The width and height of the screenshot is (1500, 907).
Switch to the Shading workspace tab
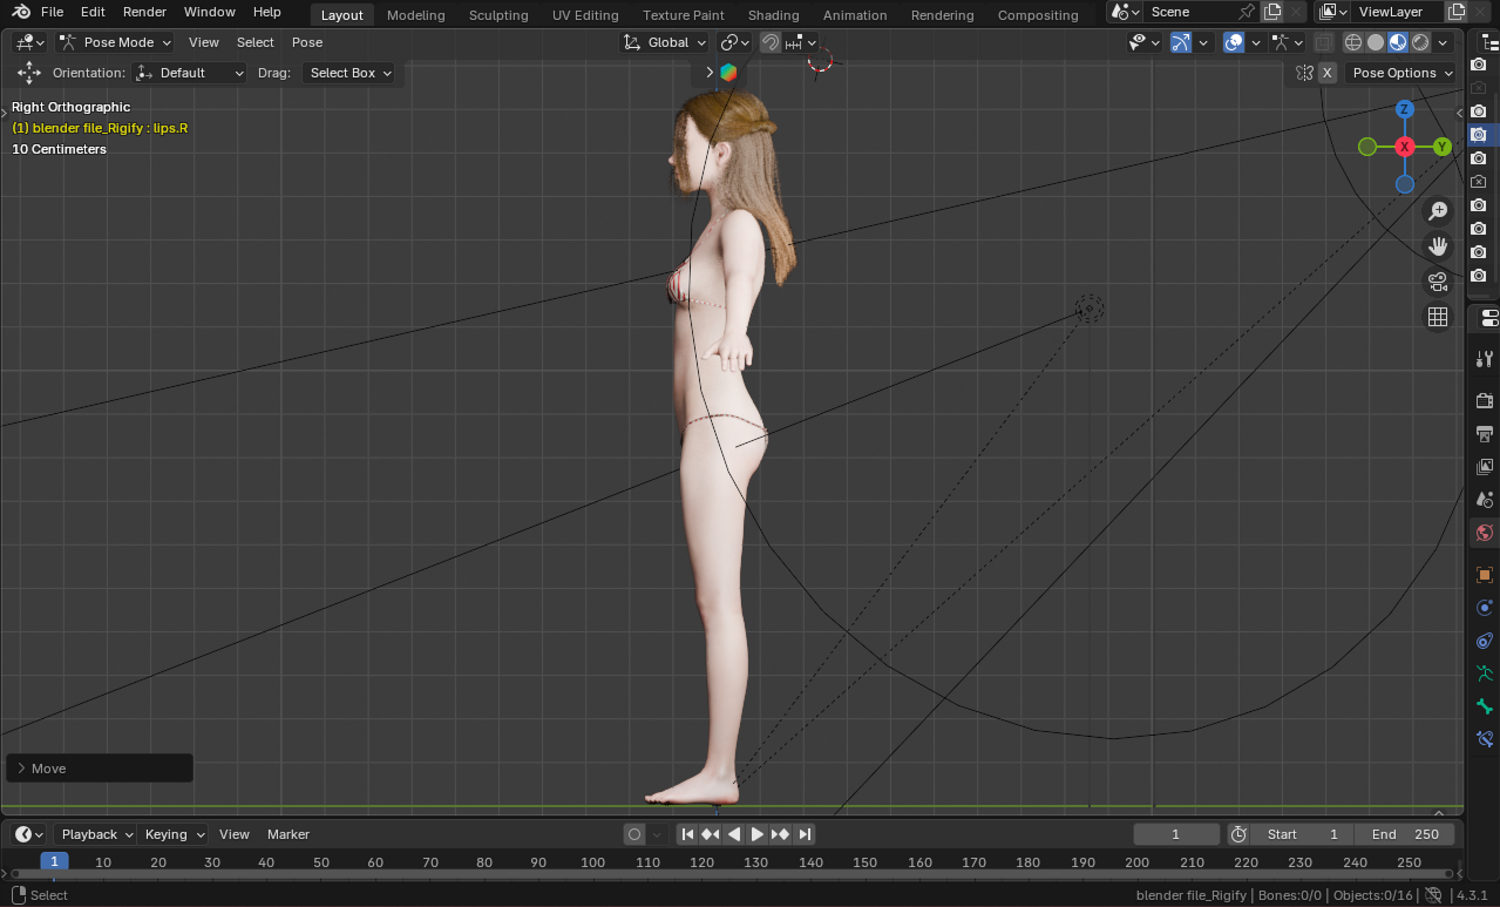[774, 15]
